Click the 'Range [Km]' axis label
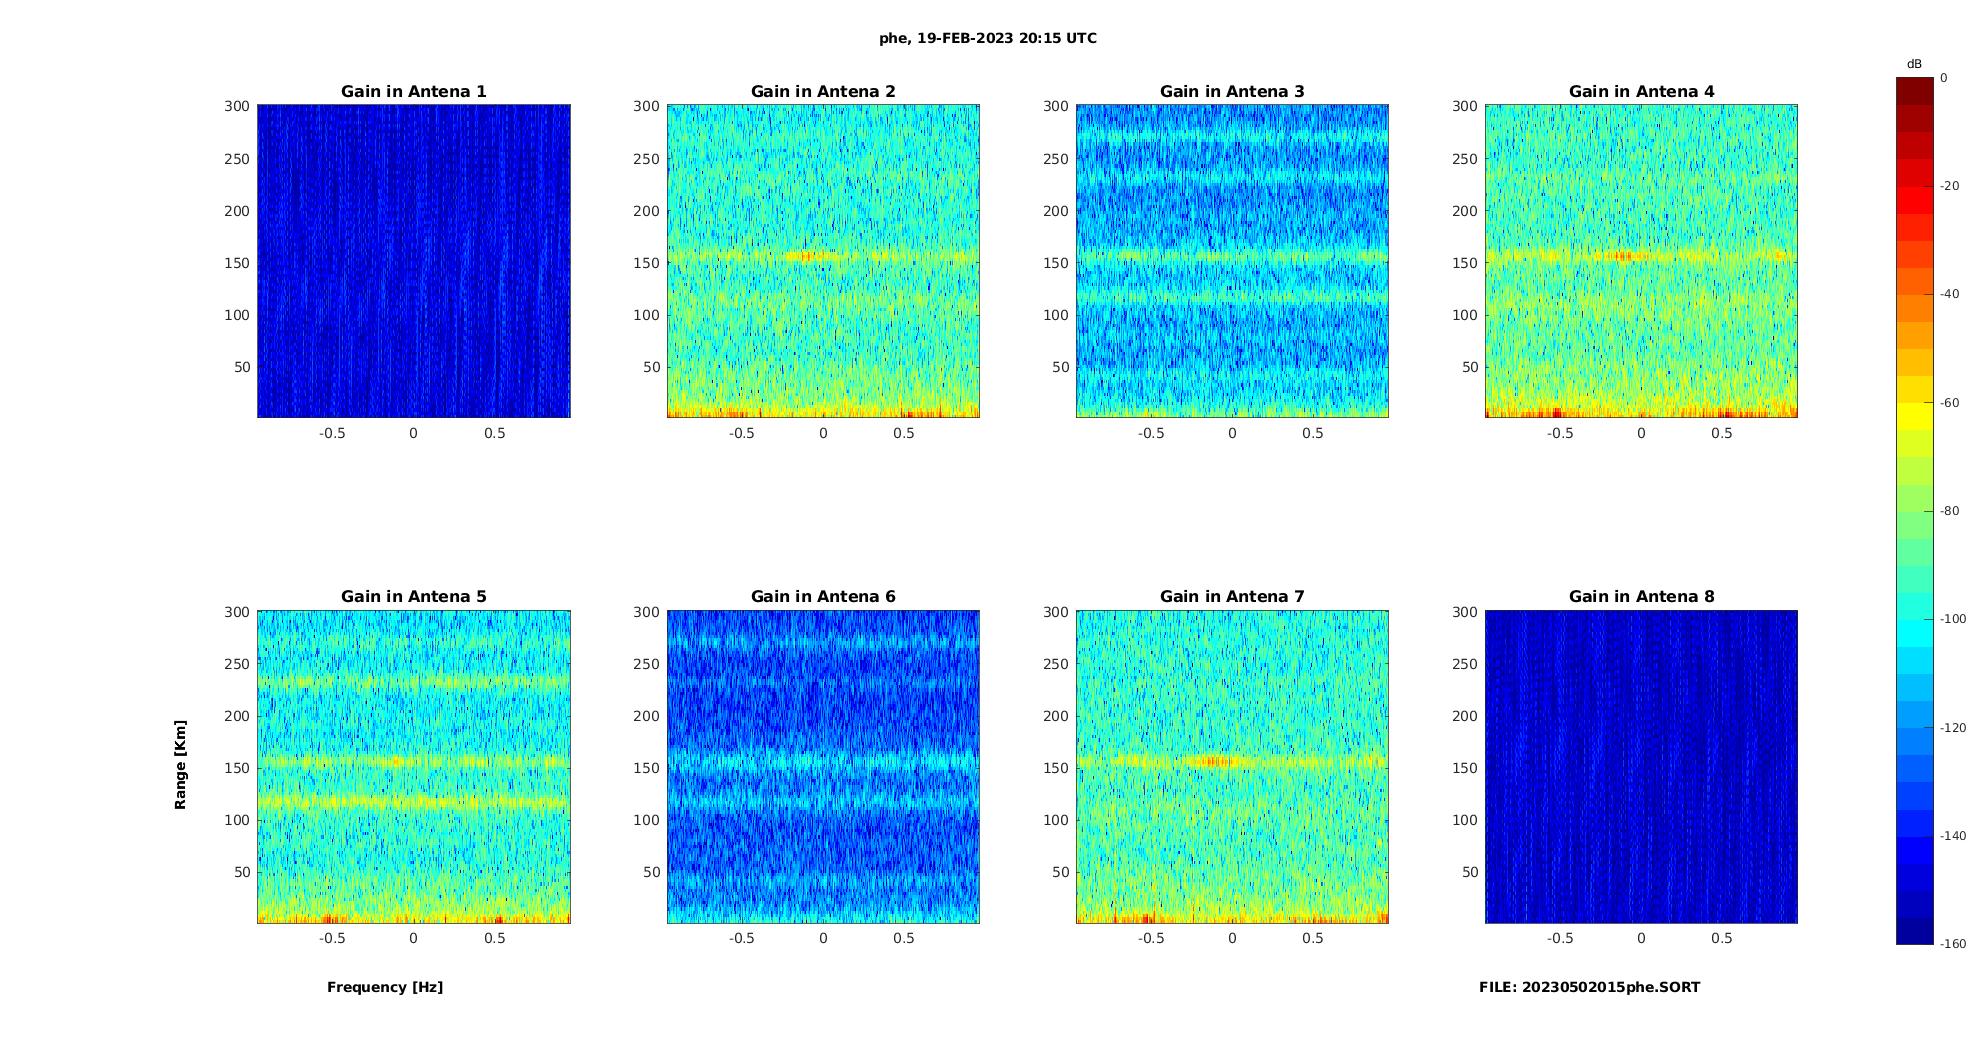 [x=181, y=765]
